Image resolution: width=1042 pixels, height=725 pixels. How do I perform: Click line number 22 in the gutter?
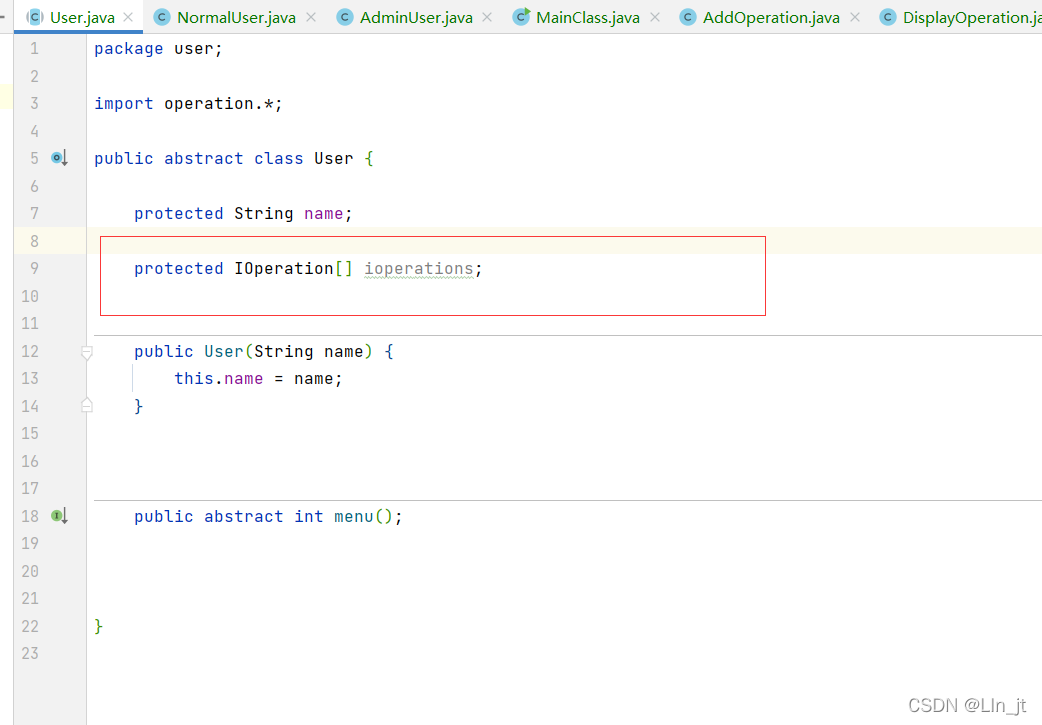click(30, 626)
